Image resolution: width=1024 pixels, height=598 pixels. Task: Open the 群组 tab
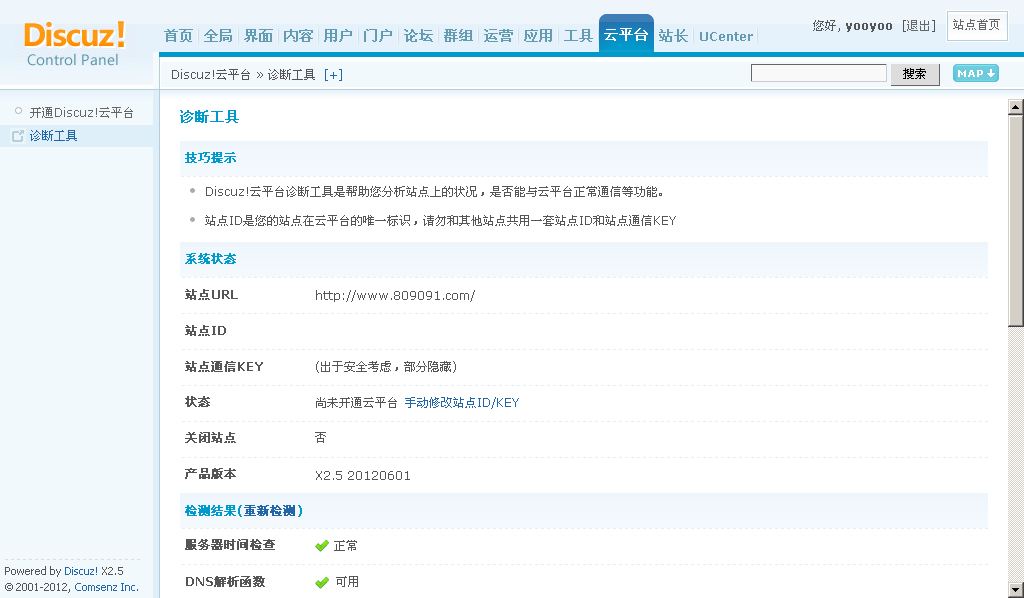(458, 36)
